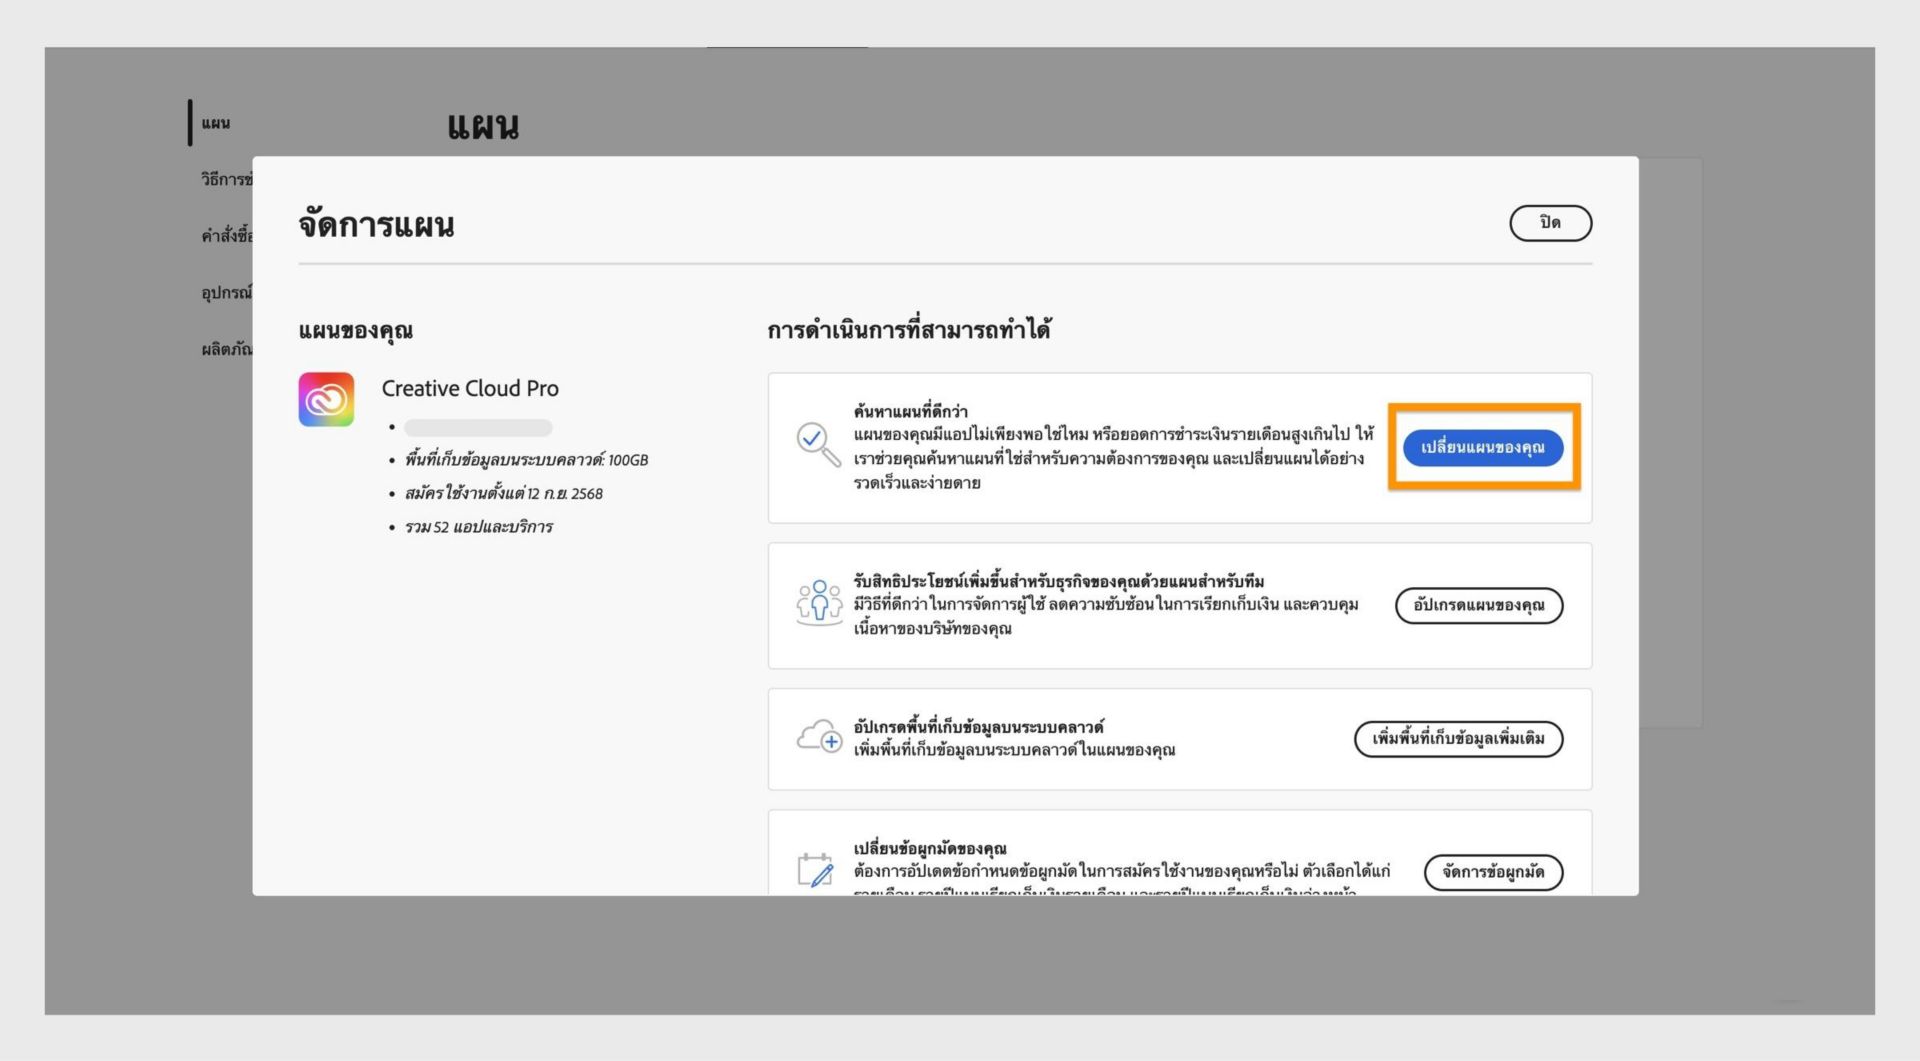Select the วิธีการ... sidebar item behind the dialog
The image size is (1920, 1061).
point(226,179)
